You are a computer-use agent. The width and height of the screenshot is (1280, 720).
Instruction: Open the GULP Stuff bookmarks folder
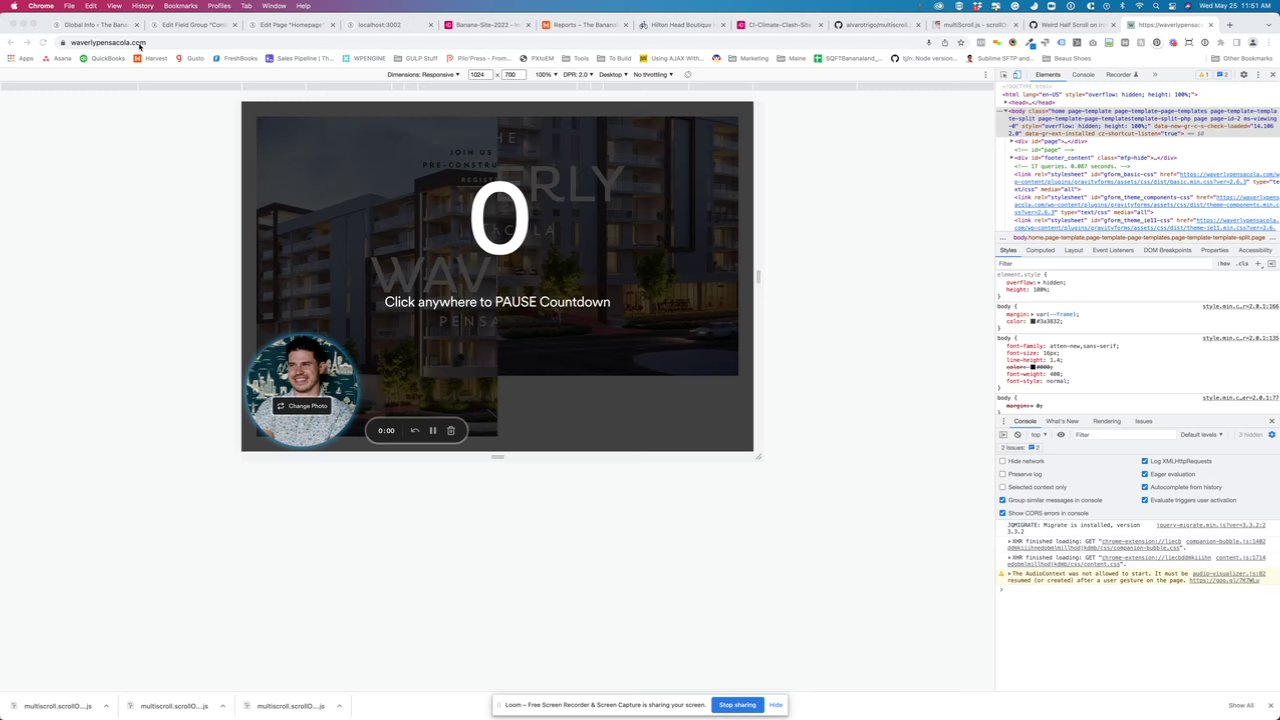(416, 58)
